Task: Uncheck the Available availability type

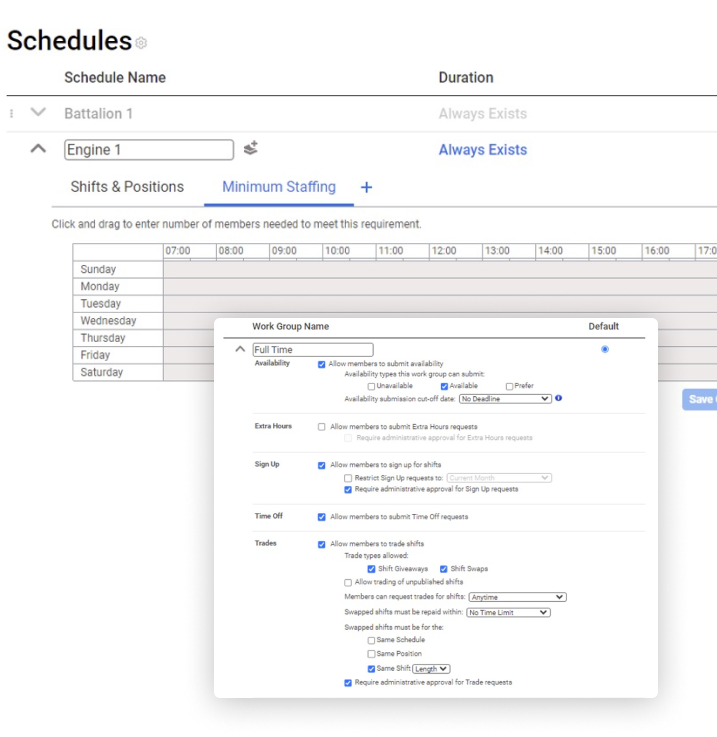Action: click(444, 386)
